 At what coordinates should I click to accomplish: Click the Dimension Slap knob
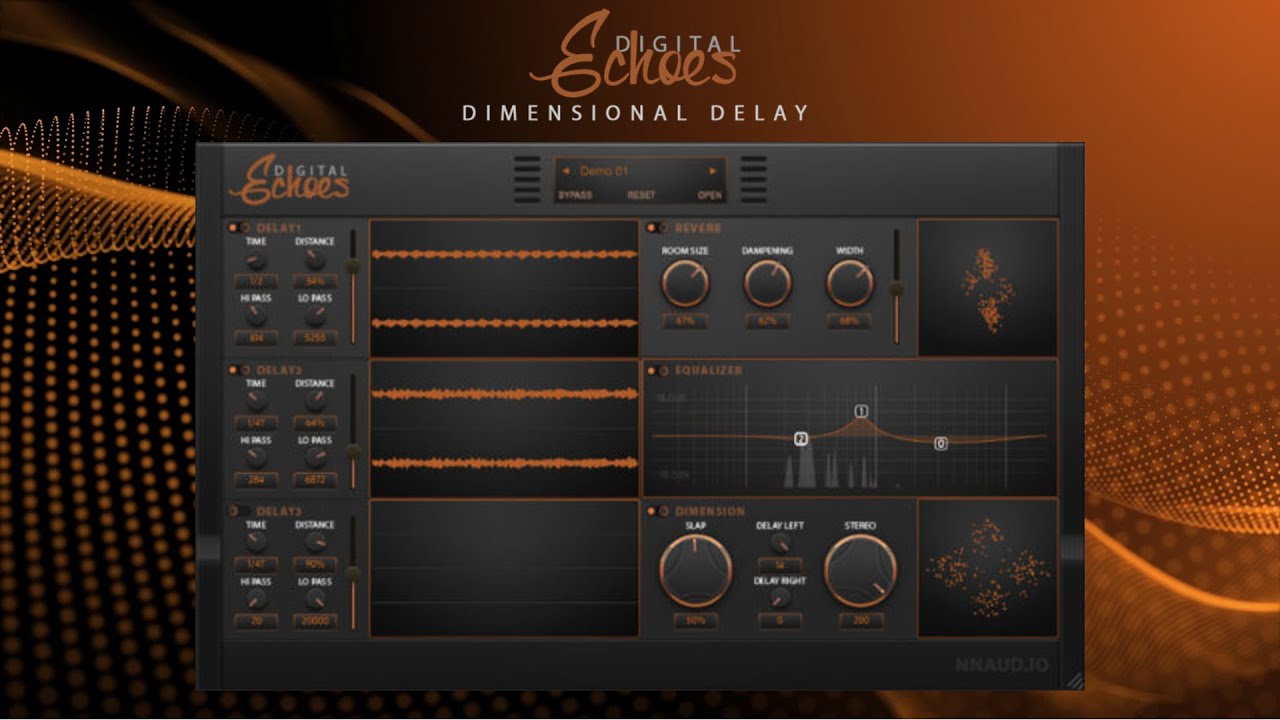(x=696, y=571)
